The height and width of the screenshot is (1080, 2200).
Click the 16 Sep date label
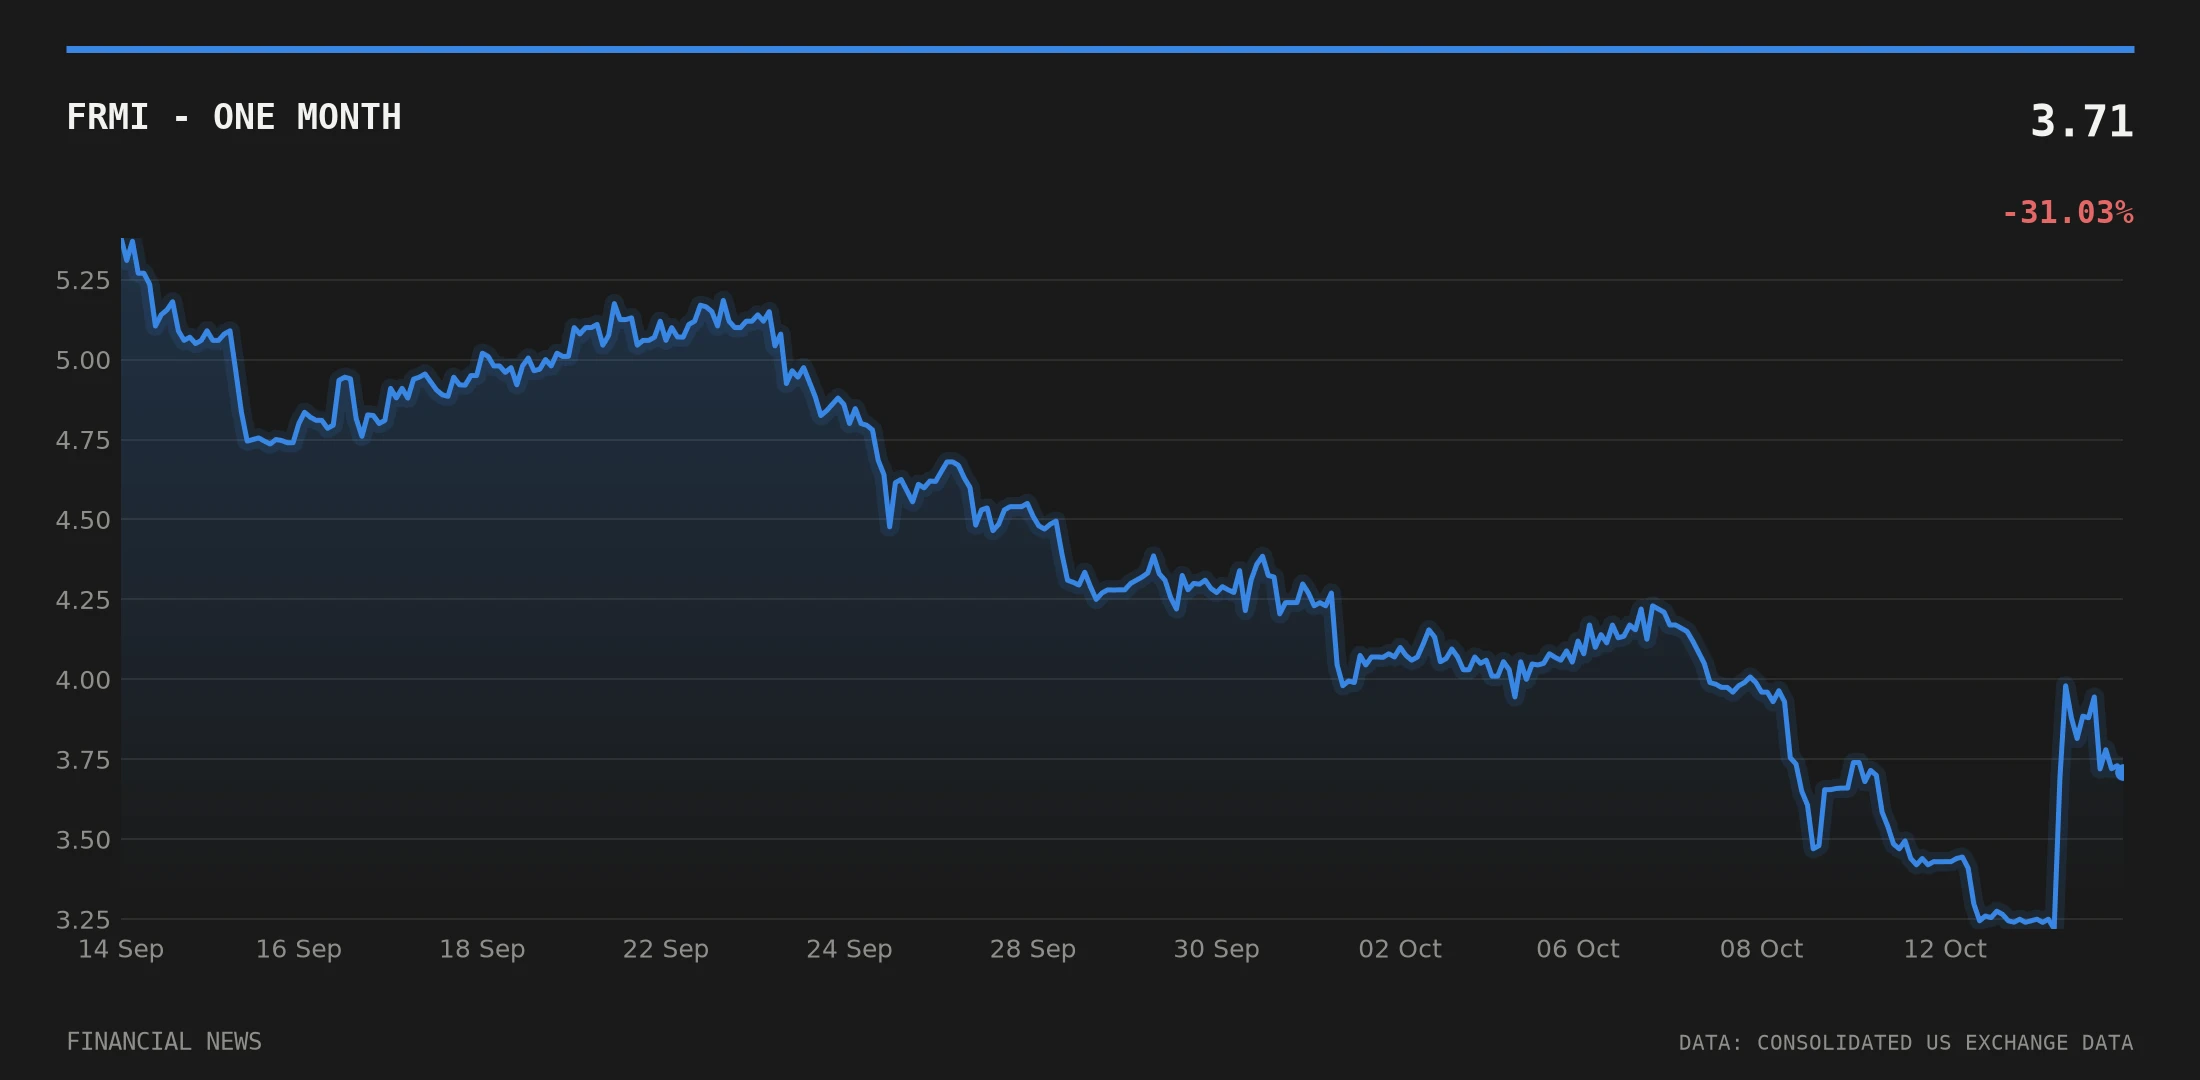[299, 949]
